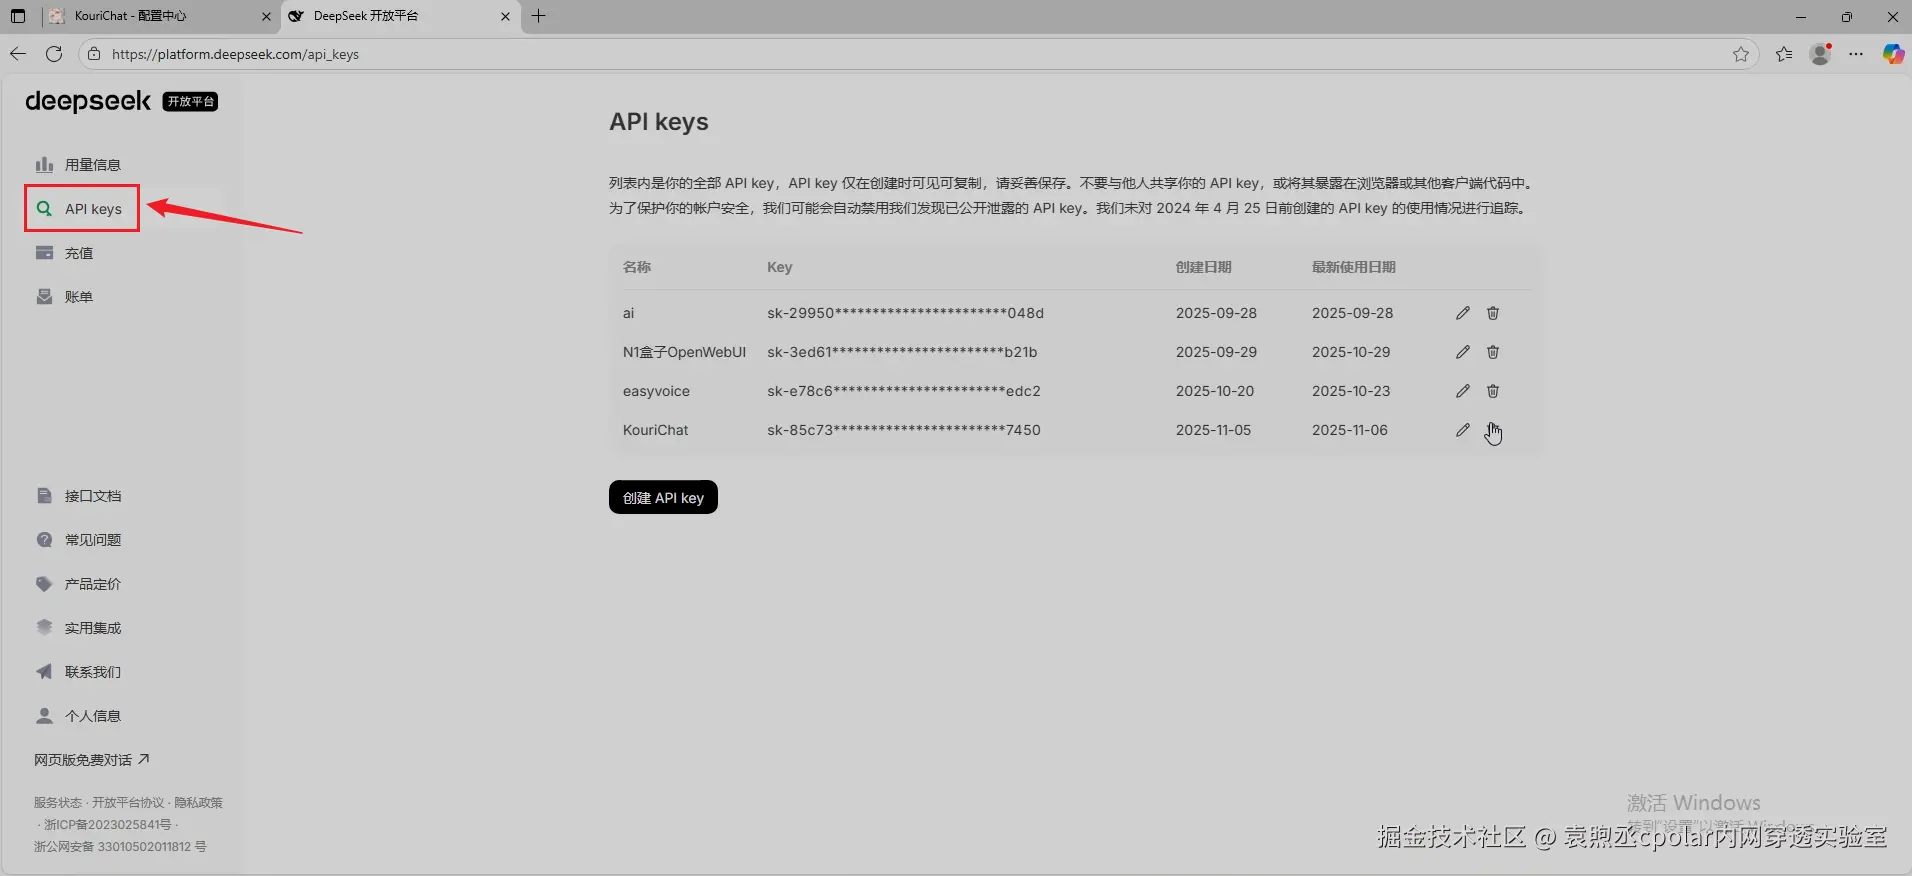Delete the N1盒子OpenWebUI key

tap(1493, 352)
